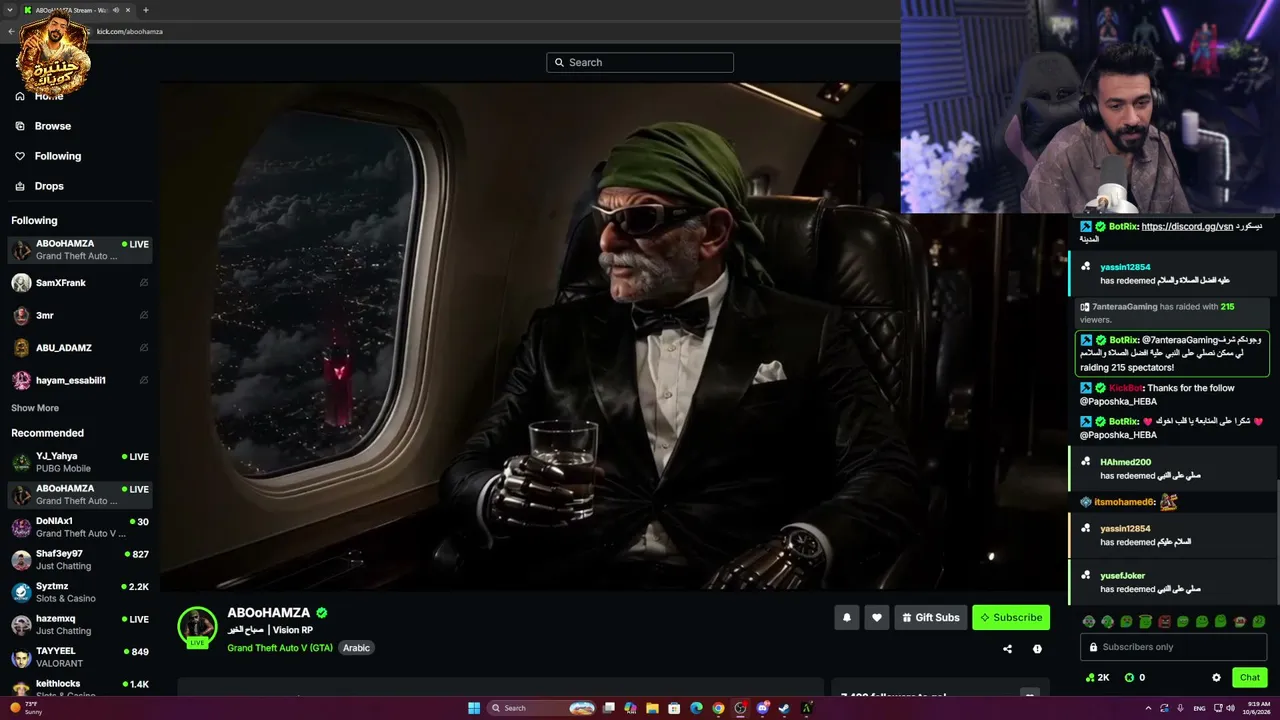Open Discord from the taskbar

coord(763,708)
